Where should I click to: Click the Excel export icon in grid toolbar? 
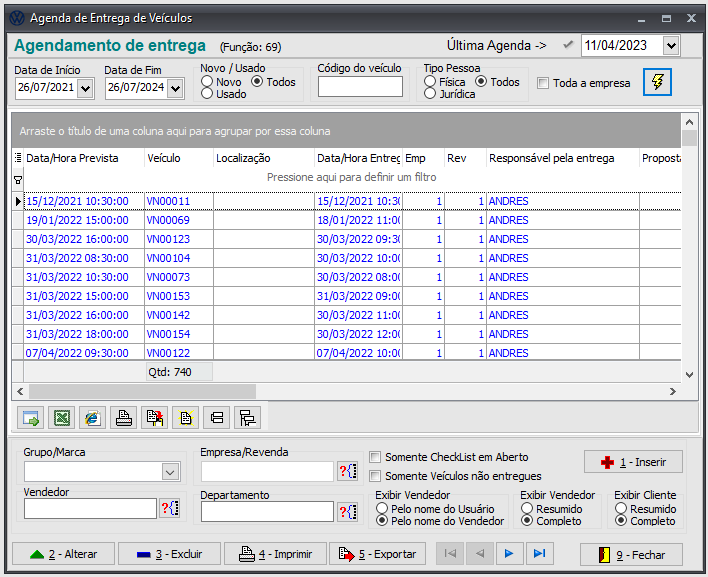pos(62,418)
